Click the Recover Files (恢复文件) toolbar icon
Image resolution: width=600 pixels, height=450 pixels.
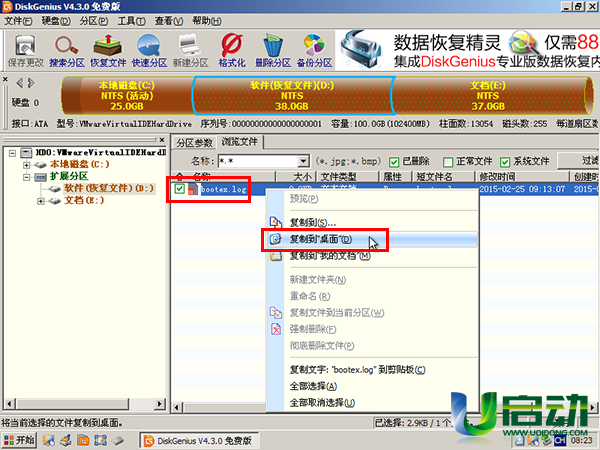pos(108,51)
